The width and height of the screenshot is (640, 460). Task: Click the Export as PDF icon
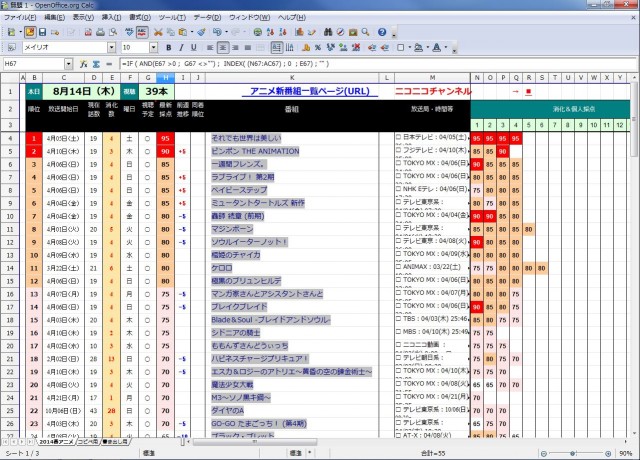[x=88, y=32]
